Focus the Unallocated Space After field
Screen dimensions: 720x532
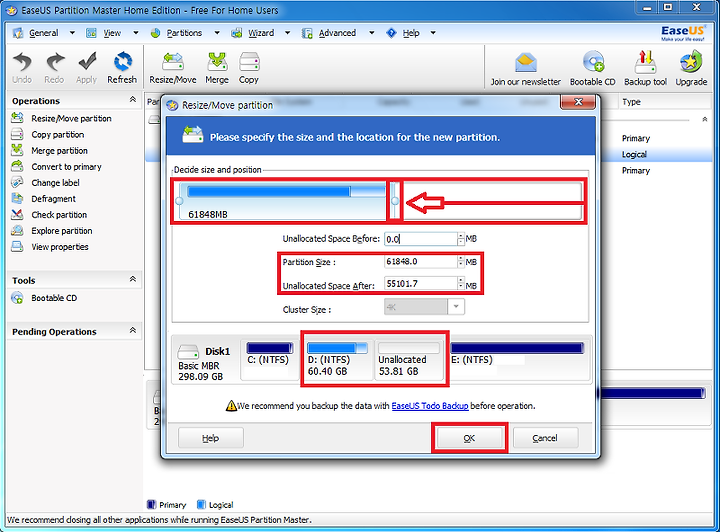421,284
